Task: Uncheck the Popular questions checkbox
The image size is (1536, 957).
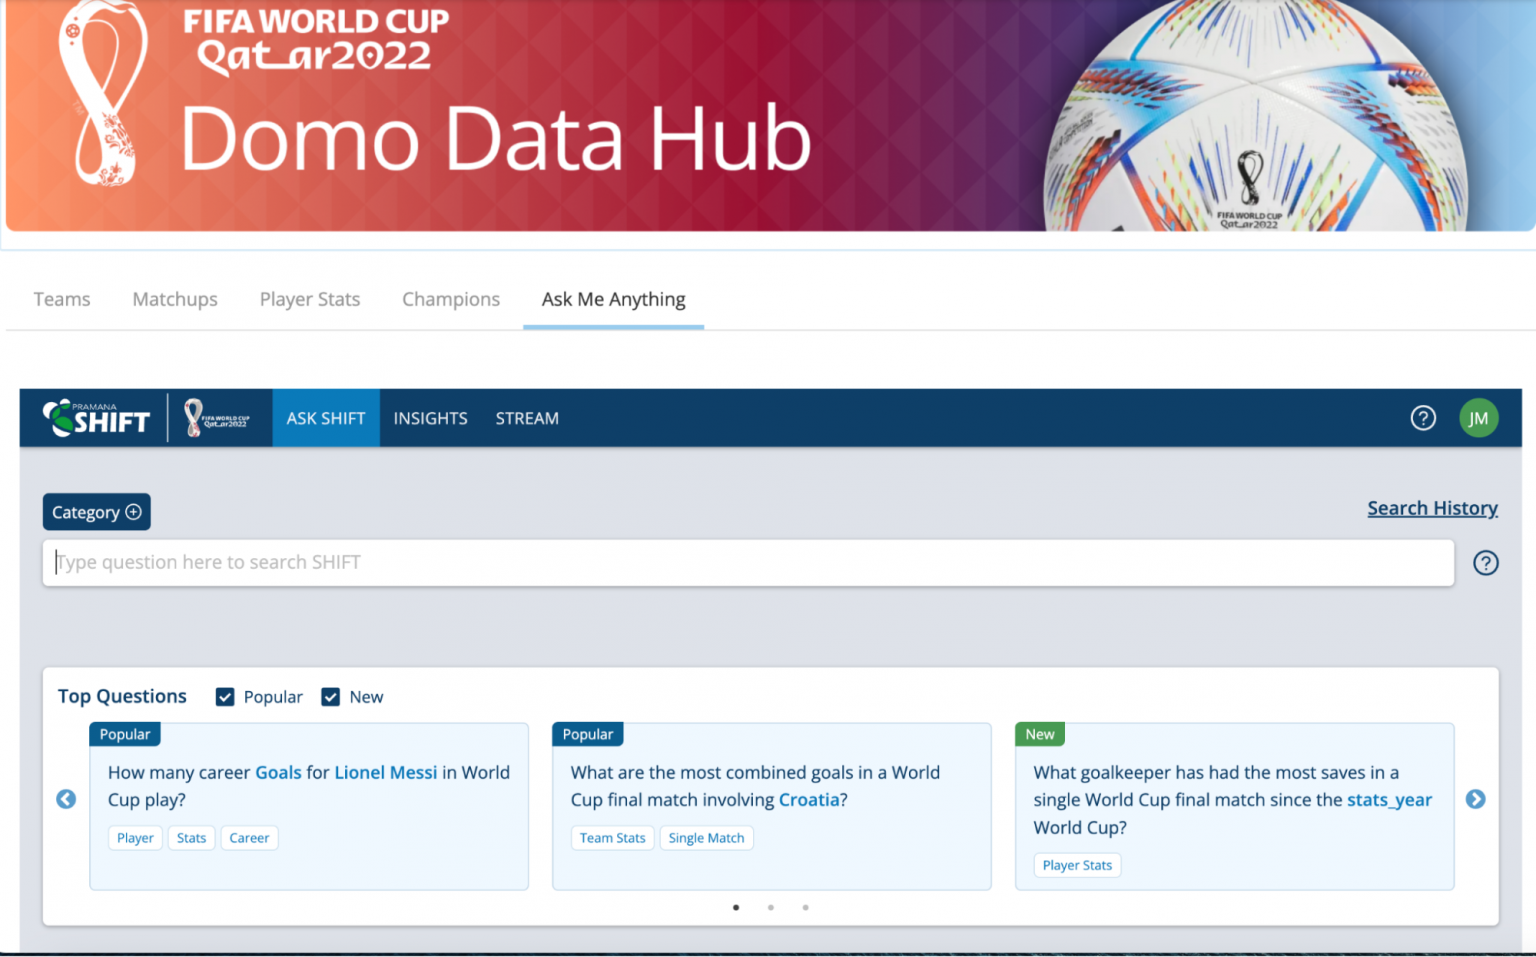Action: pos(226,696)
